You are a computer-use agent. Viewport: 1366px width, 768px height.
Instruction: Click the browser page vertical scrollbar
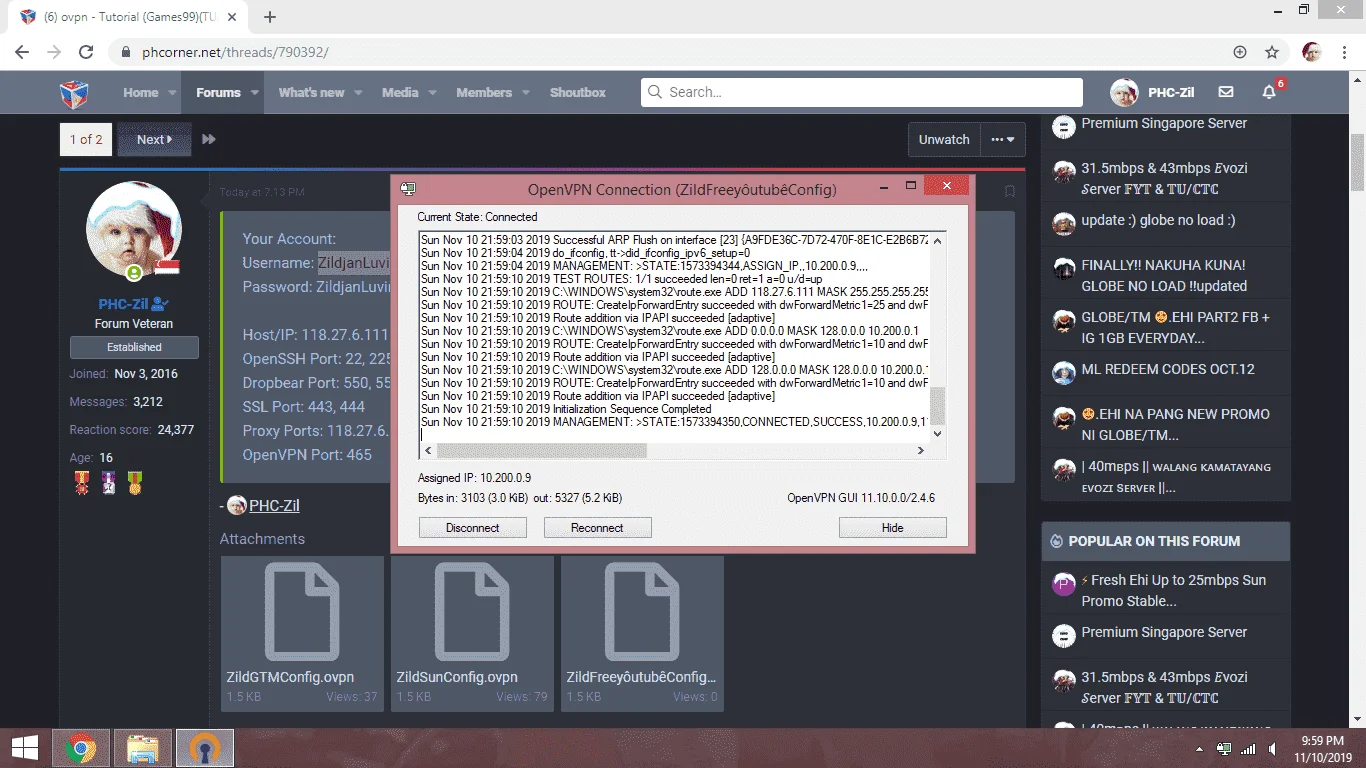pos(1357,160)
